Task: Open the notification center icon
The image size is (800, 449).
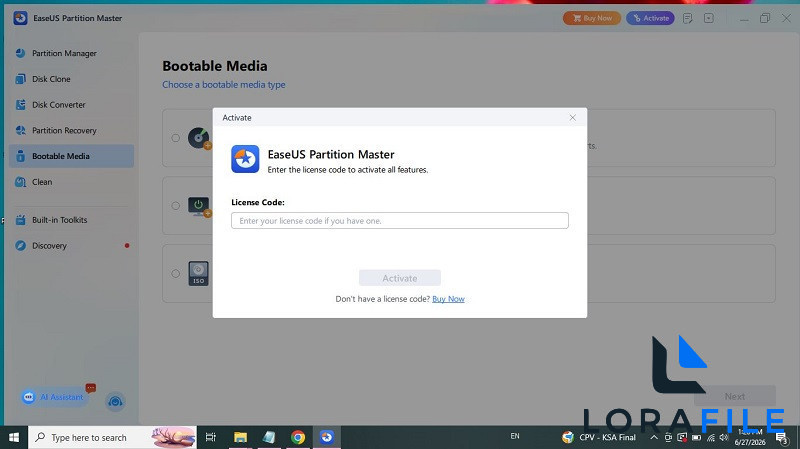Action: (781, 437)
